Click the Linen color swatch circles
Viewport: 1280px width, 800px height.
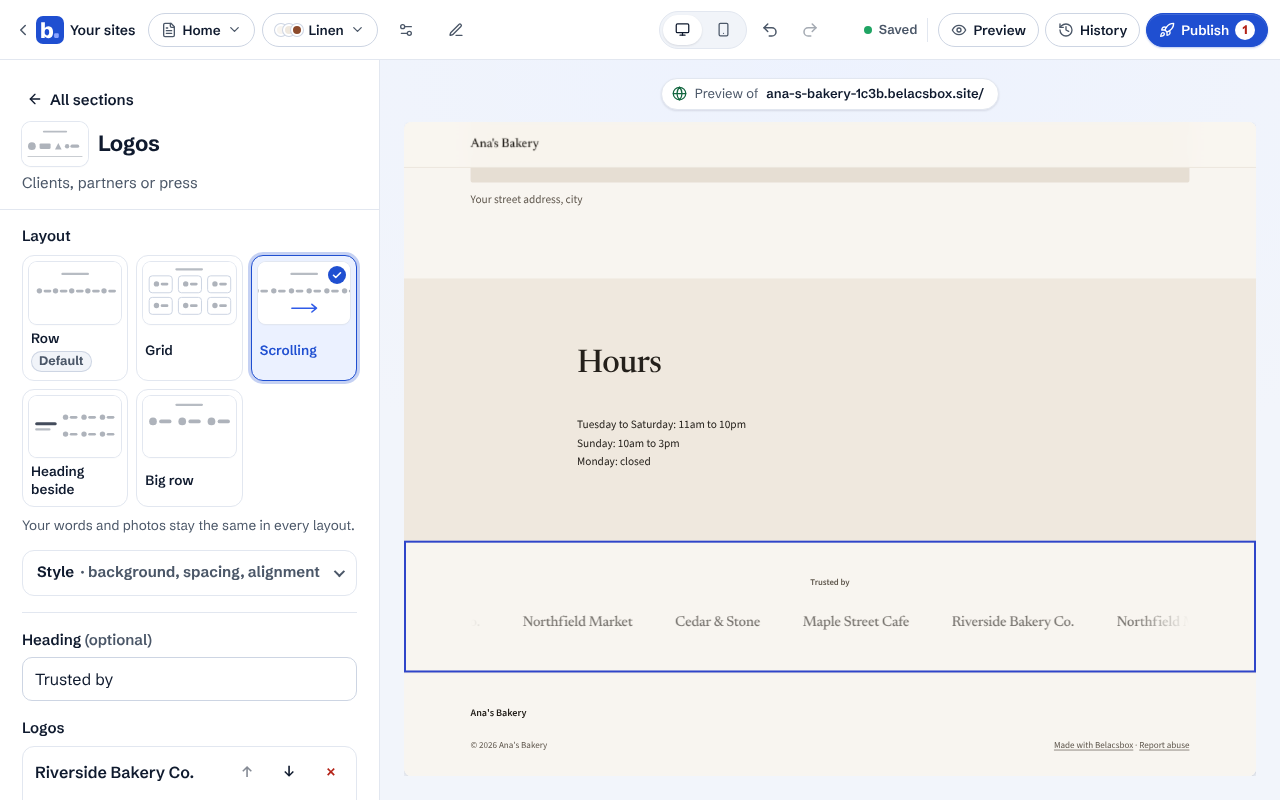pyautogui.click(x=288, y=30)
